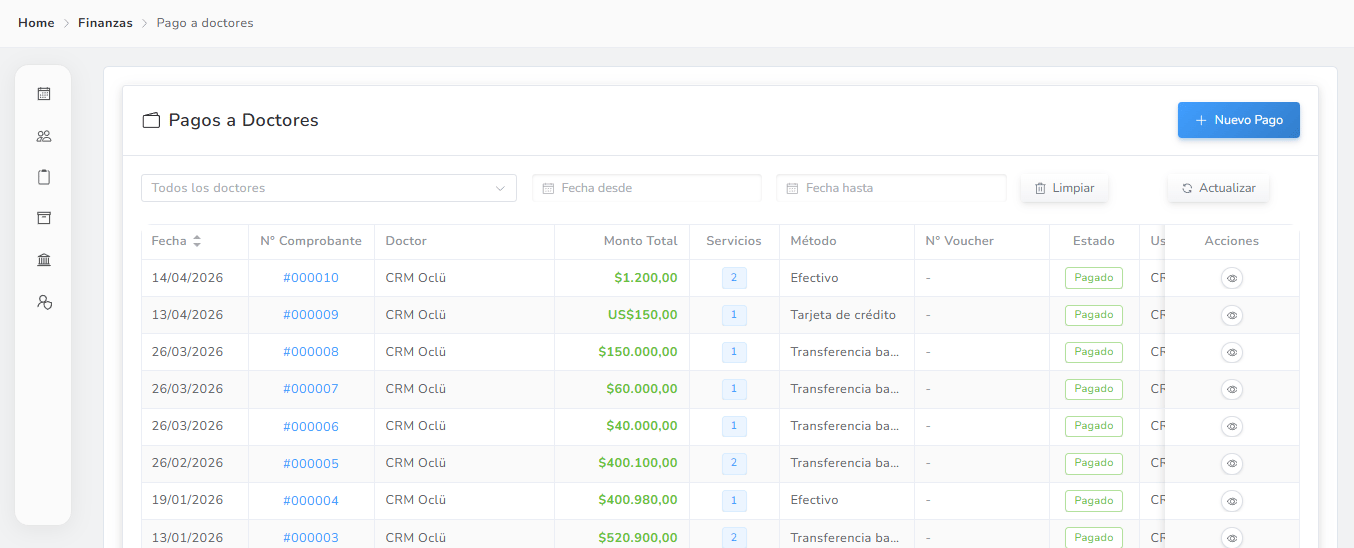This screenshot has width=1354, height=548.
Task: Click the wallet icon beside Pagos a Doctores
Action: [151, 121]
